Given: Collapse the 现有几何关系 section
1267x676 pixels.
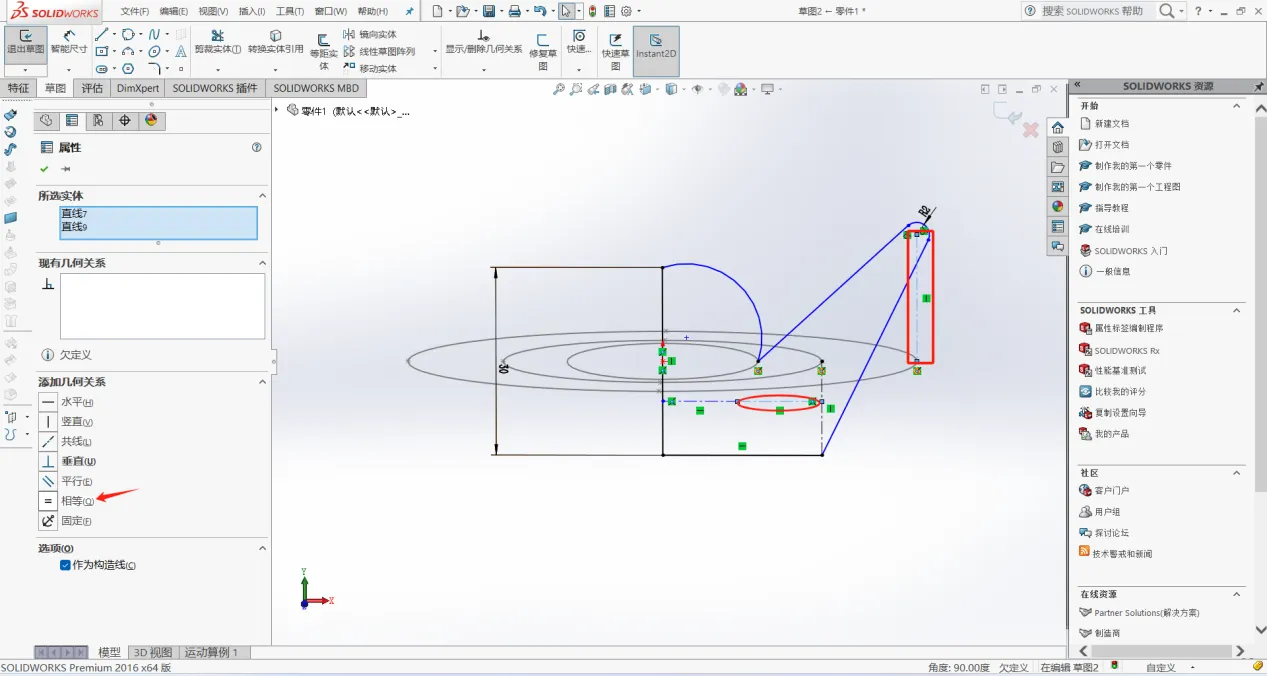Looking at the screenshot, I should (263, 263).
